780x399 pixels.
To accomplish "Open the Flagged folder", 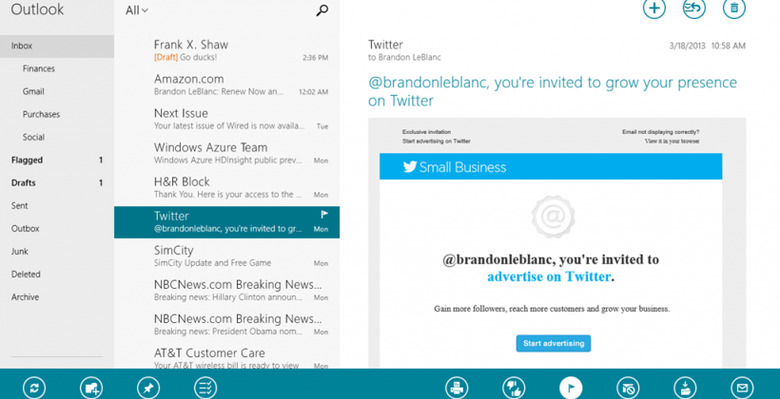I will tap(57, 160).
